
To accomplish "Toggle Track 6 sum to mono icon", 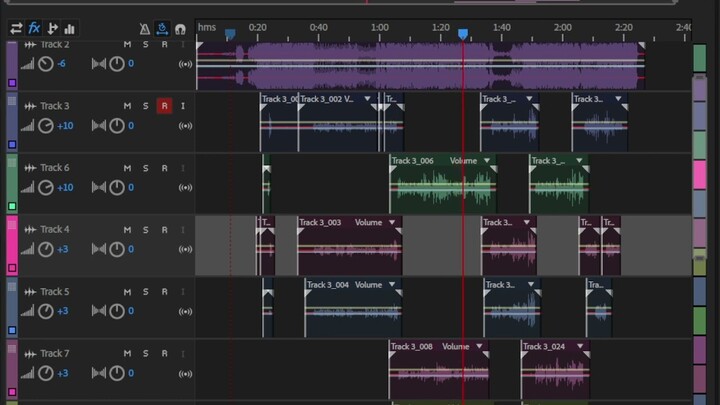I will 185,187.
